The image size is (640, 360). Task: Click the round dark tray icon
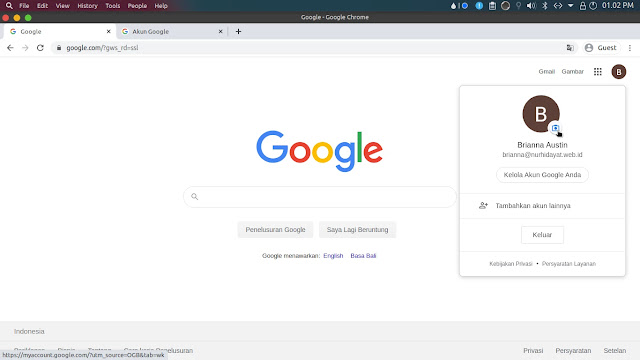[x=505, y=6]
